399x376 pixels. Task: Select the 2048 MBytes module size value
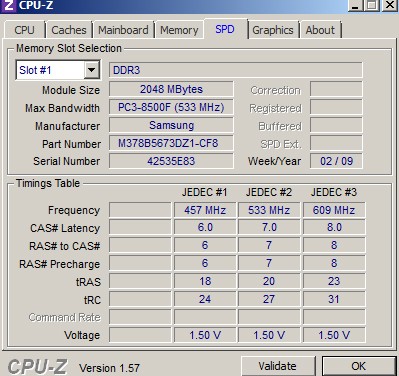(x=171, y=89)
